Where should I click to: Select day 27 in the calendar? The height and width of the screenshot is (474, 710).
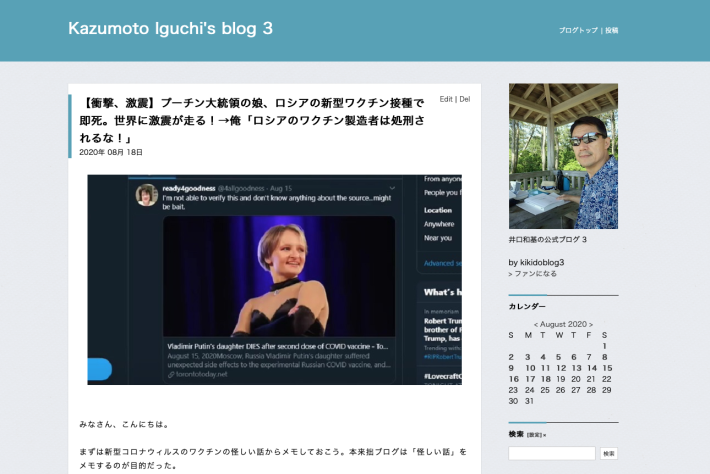[x=576, y=390]
